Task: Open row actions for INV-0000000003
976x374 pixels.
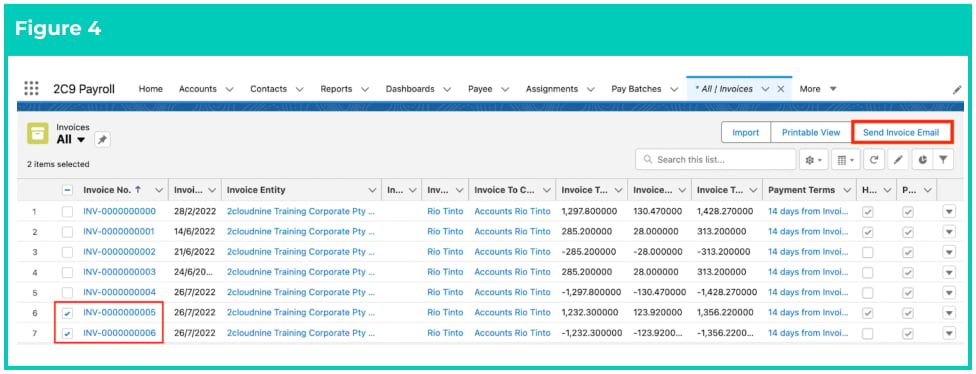Action: 949,273
